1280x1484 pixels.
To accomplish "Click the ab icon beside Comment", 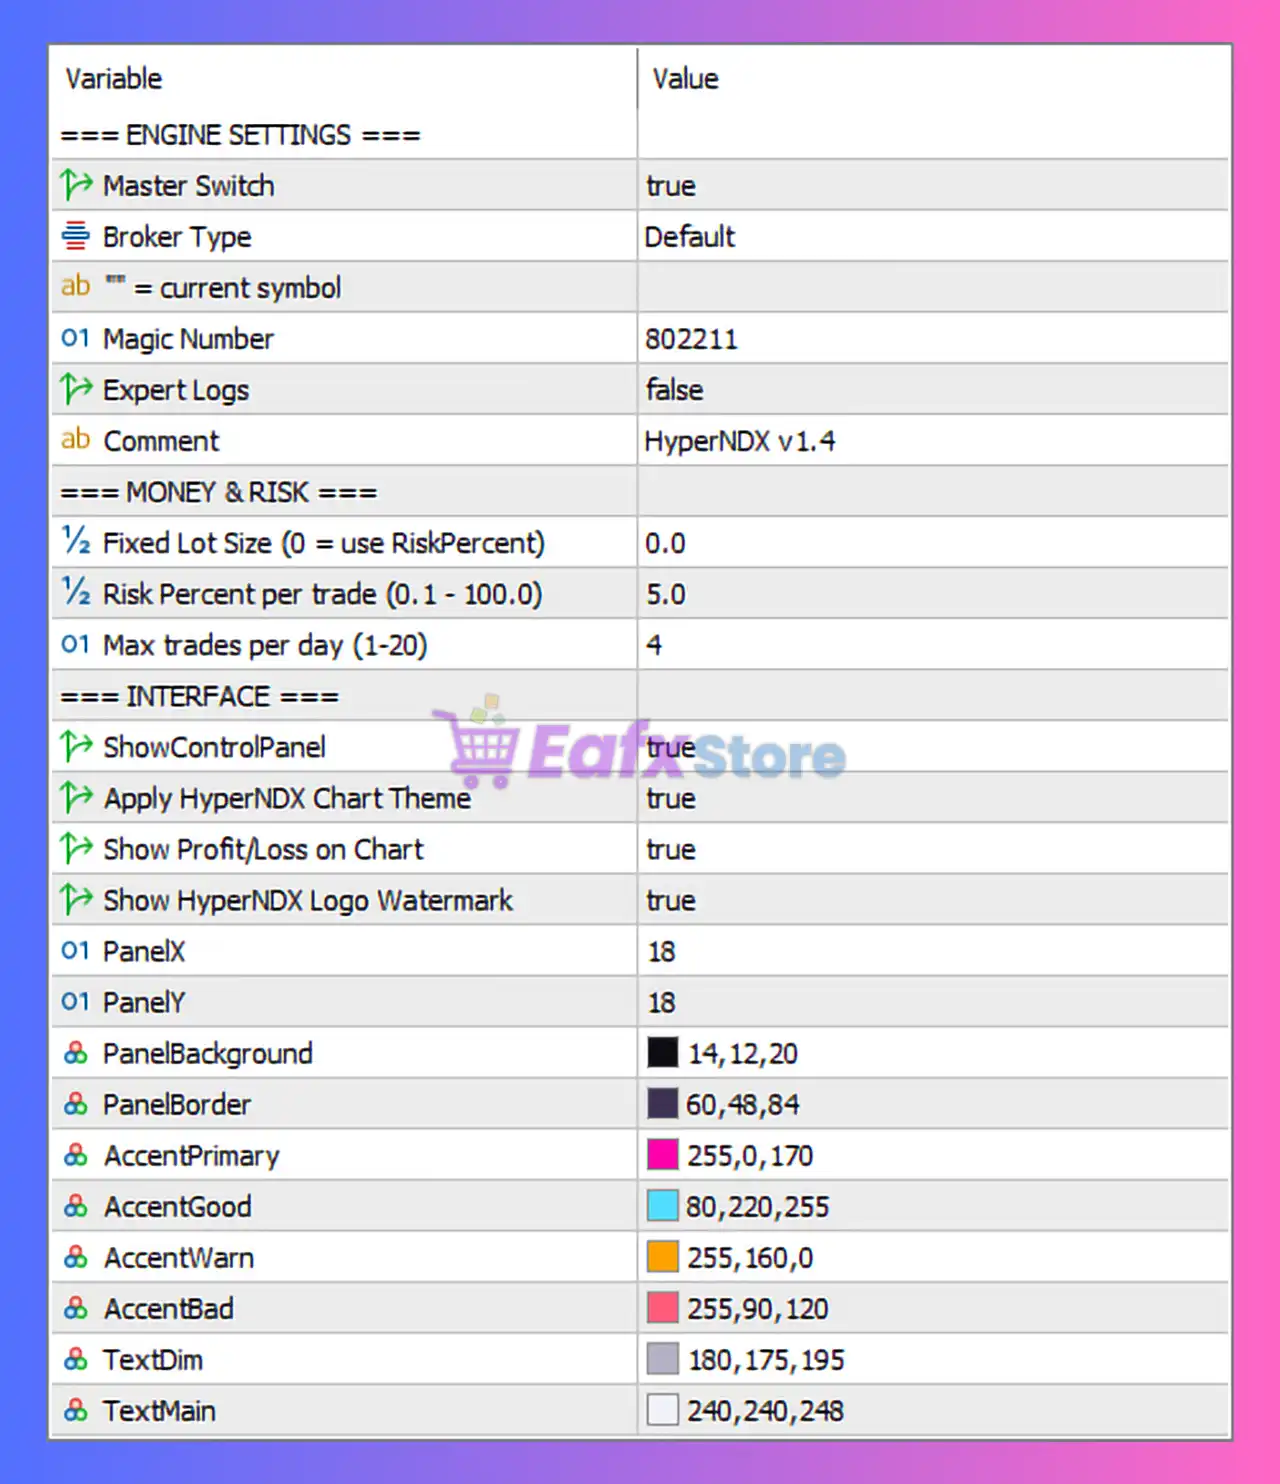I will [x=74, y=440].
